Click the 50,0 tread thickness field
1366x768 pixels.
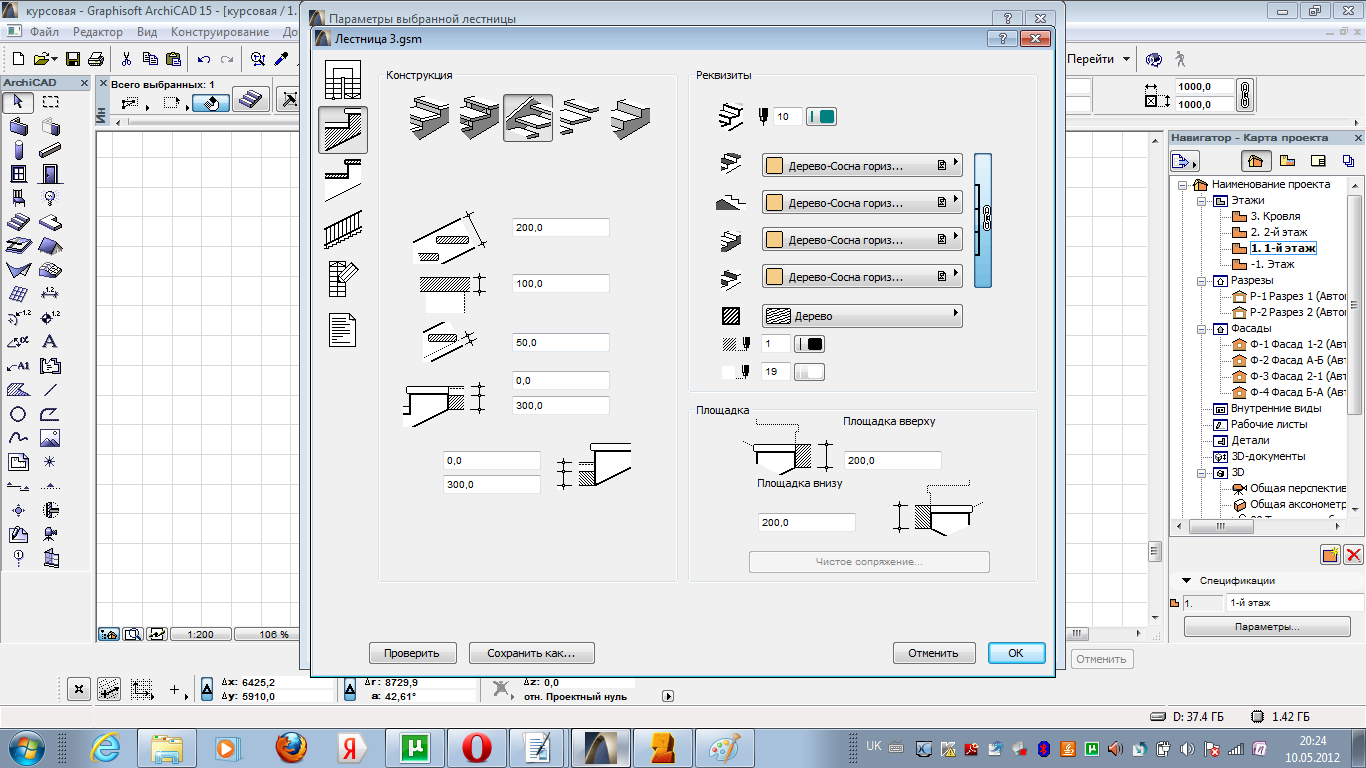[561, 343]
